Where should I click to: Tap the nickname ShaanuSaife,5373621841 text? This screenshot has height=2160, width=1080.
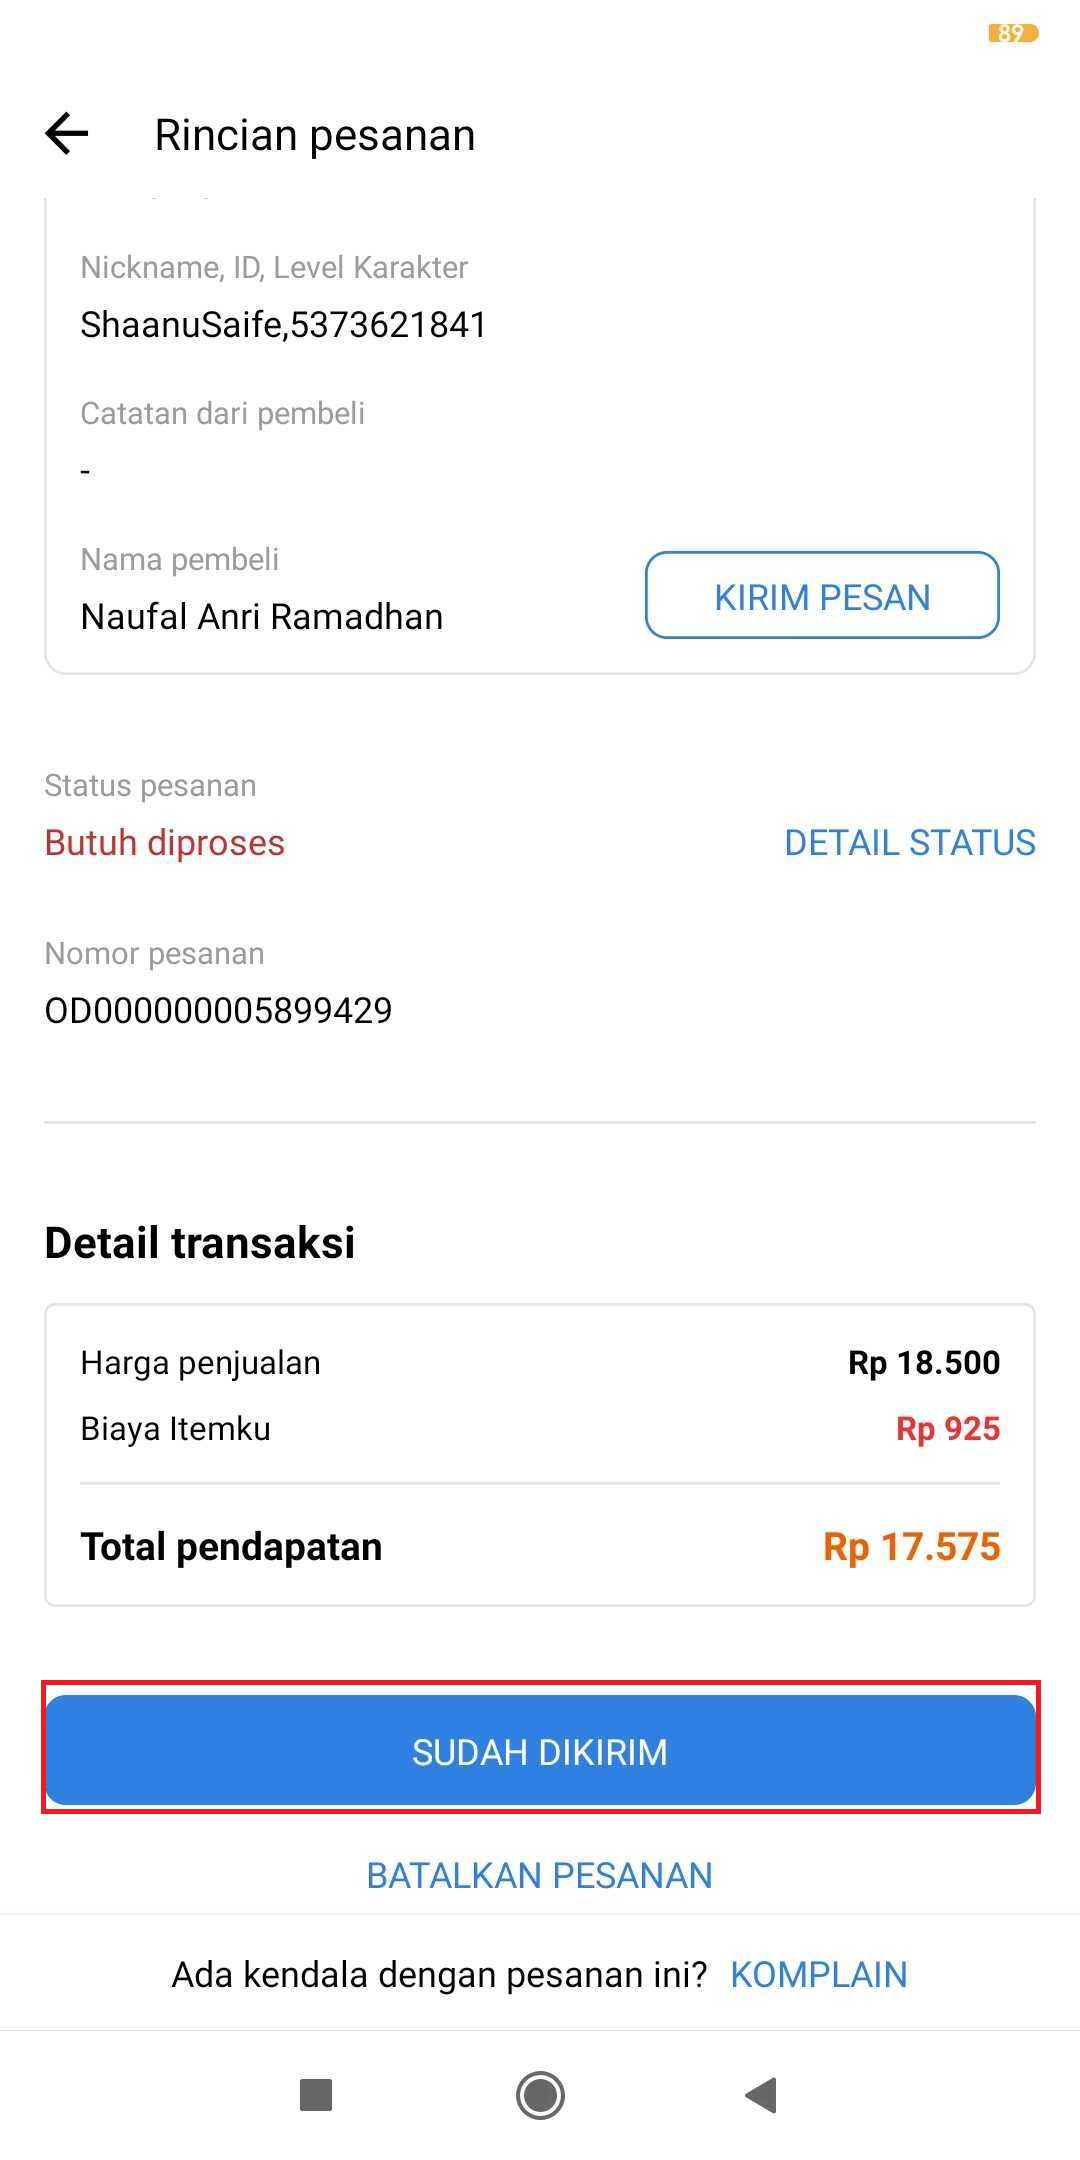click(x=283, y=325)
